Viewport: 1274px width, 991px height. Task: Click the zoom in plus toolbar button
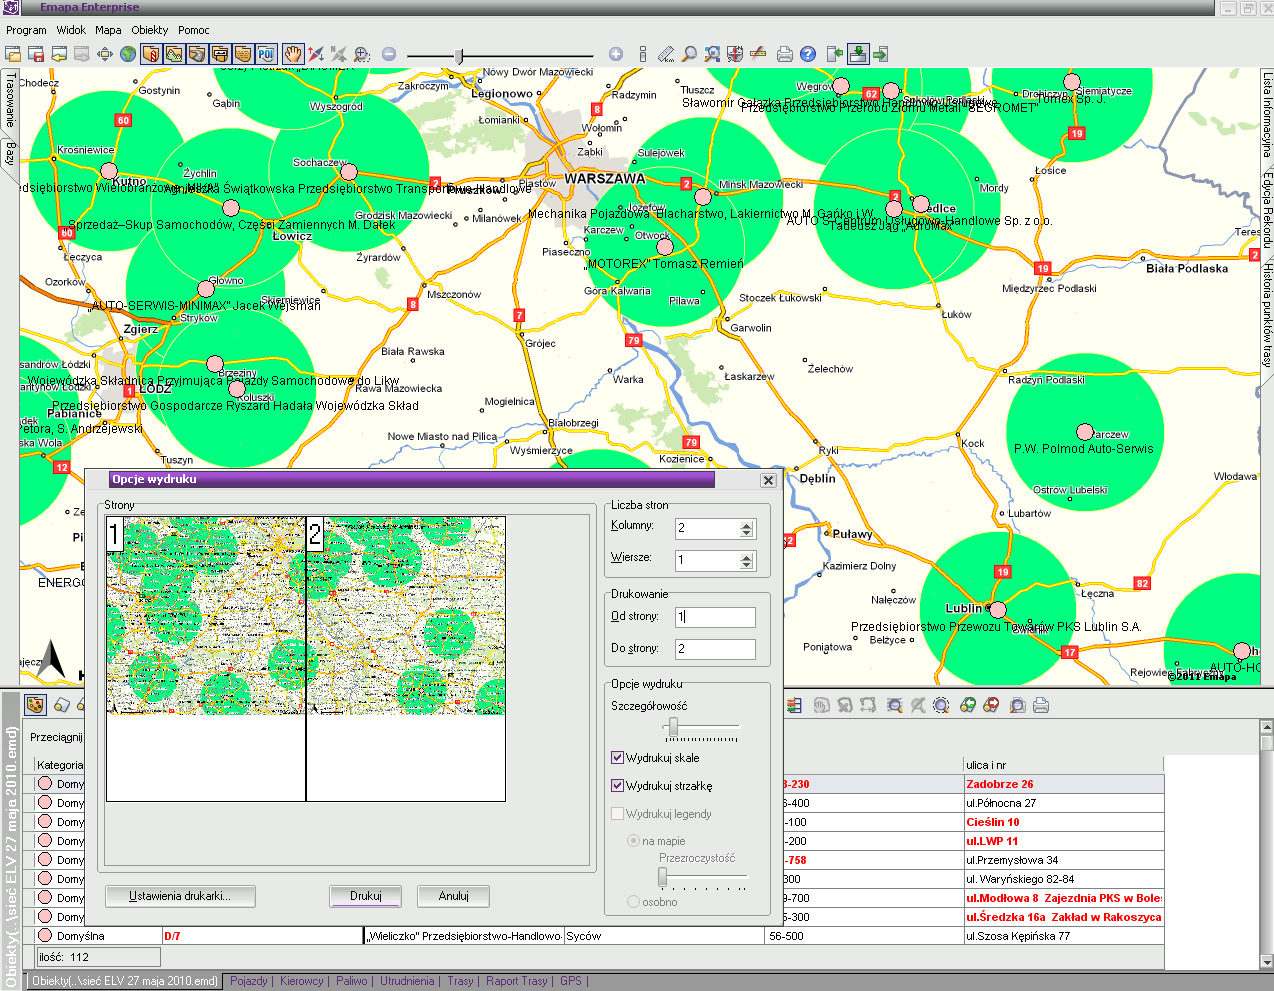click(616, 54)
